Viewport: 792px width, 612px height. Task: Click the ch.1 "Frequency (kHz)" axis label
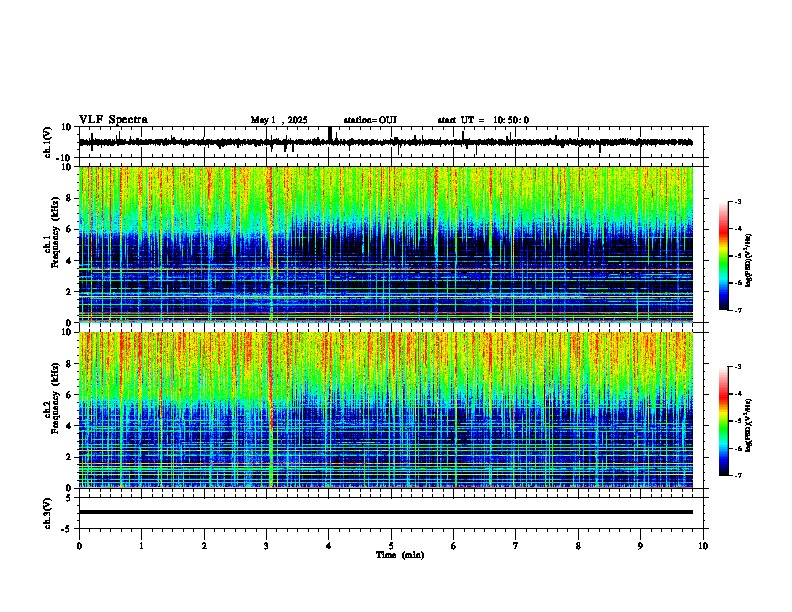point(56,232)
